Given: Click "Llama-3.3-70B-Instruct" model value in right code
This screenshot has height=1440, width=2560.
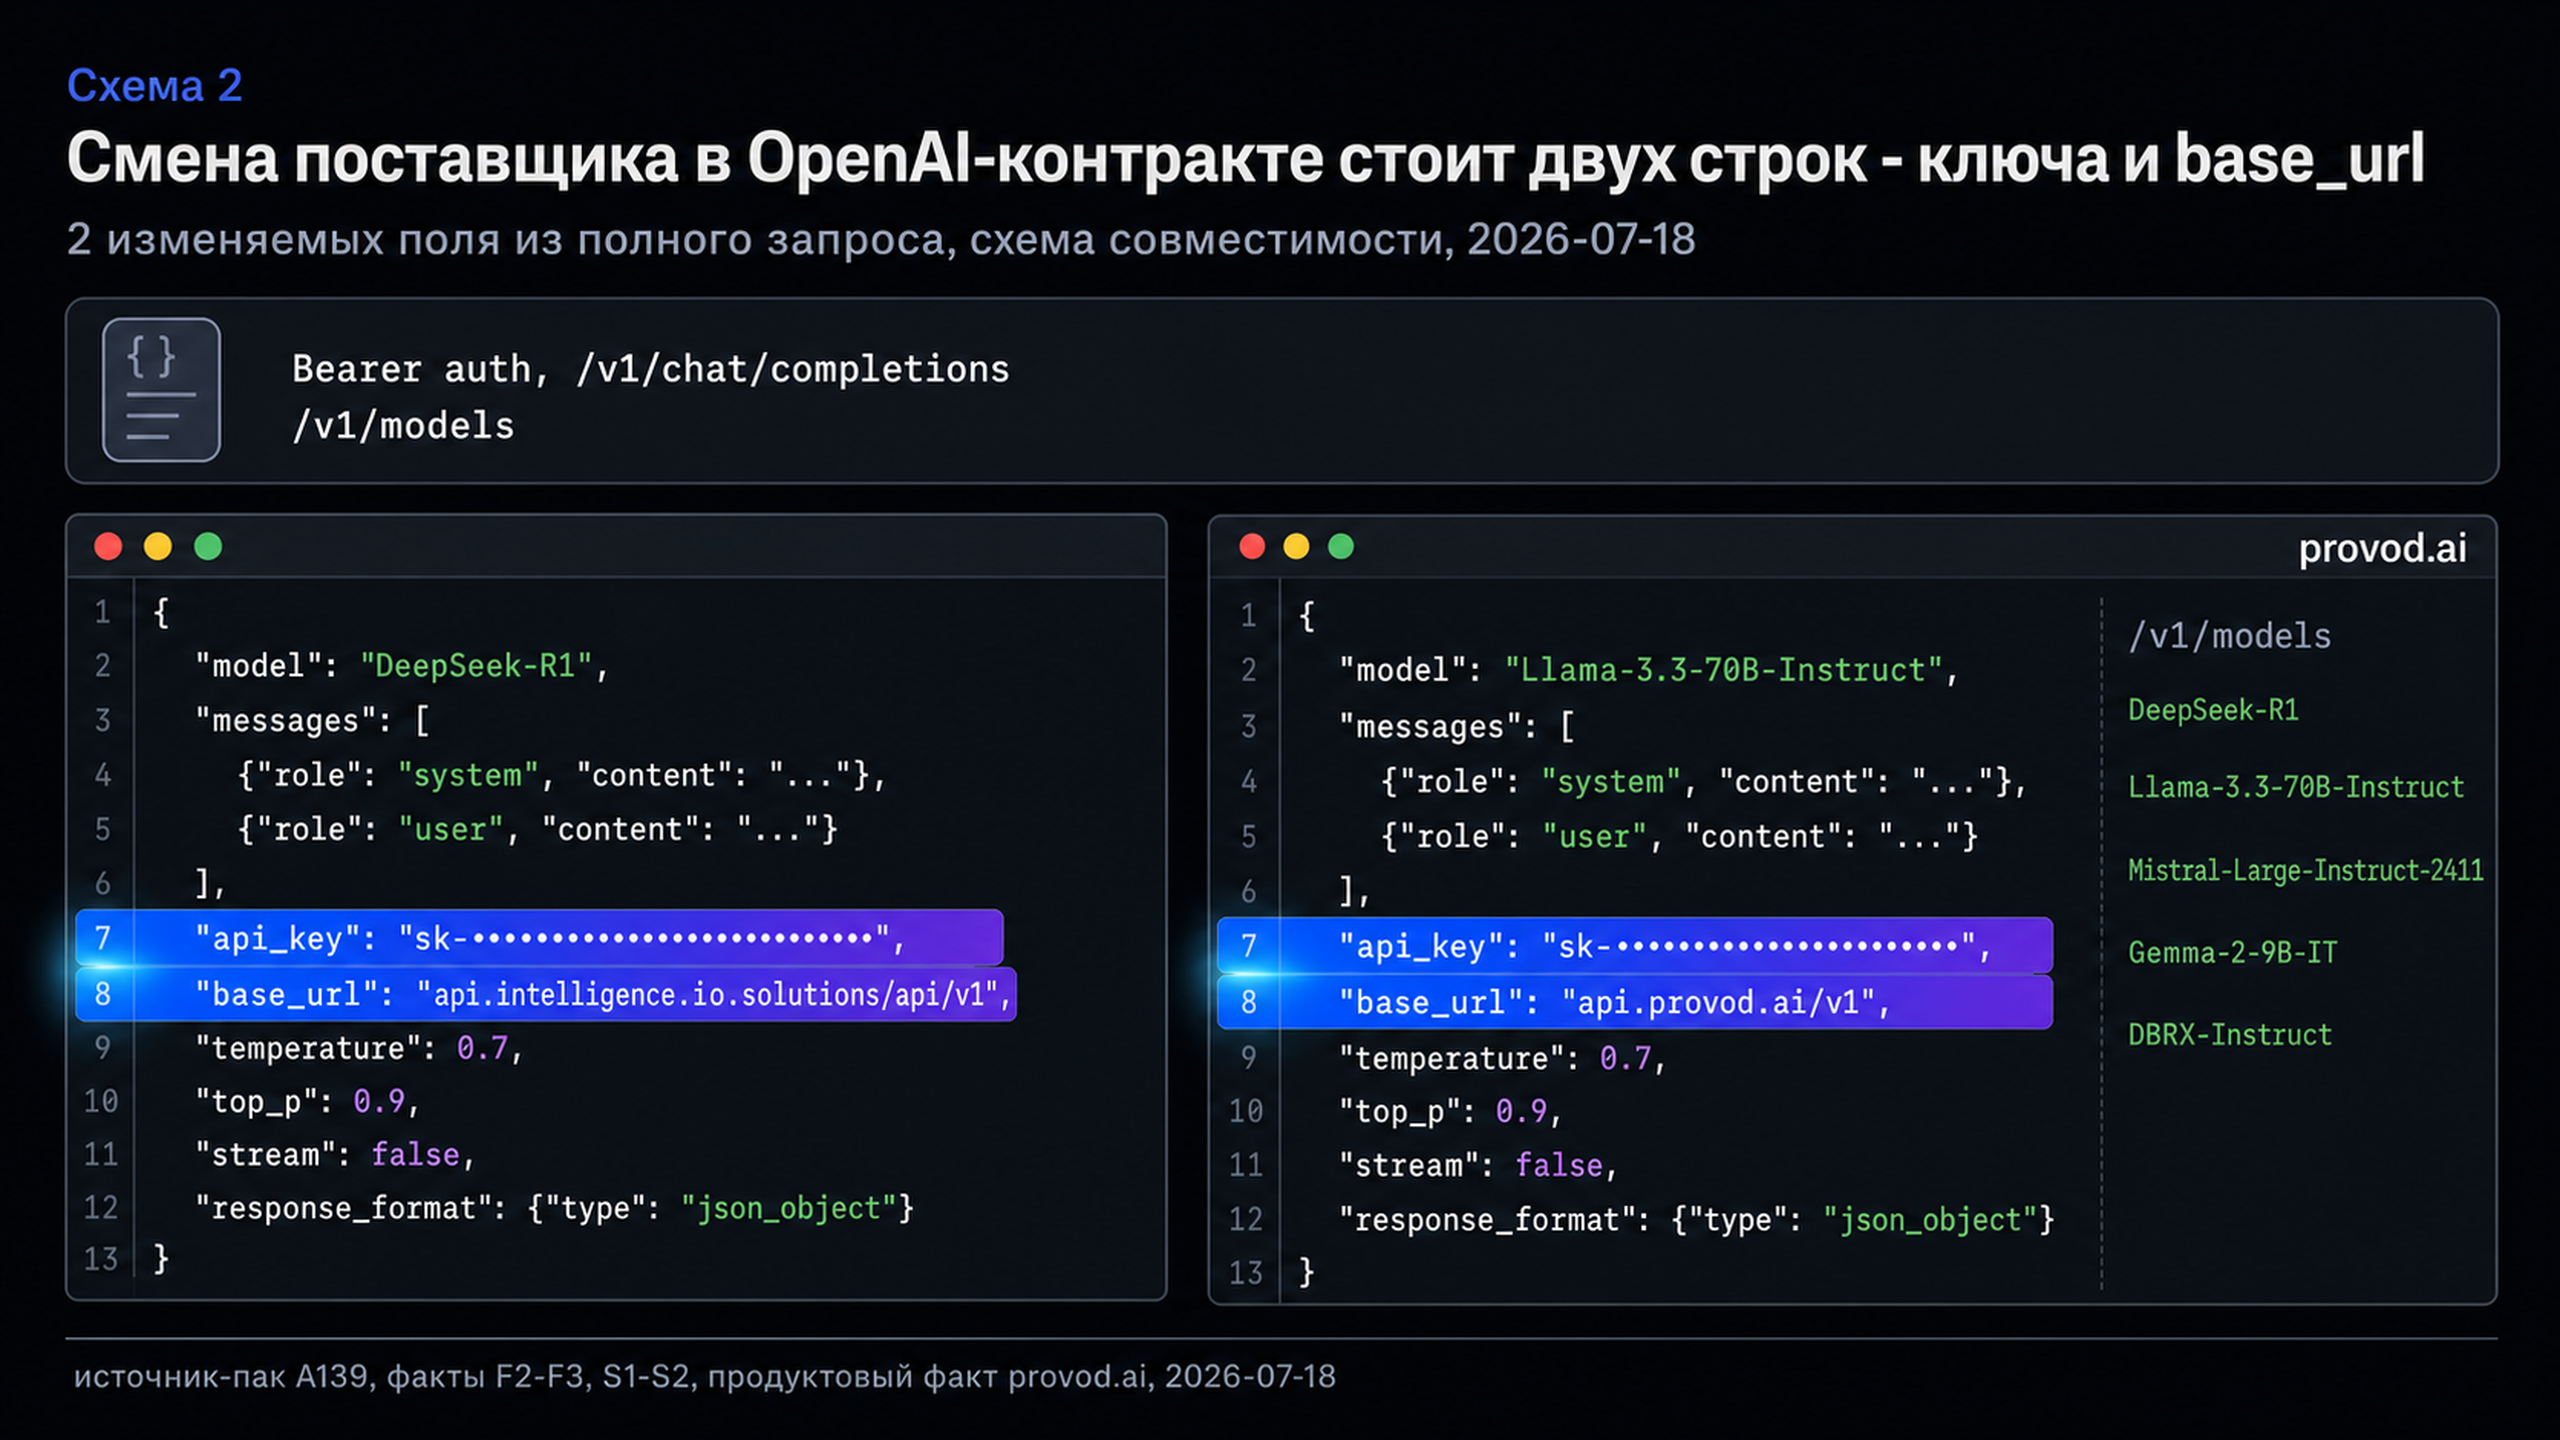Looking at the screenshot, I should click(x=1723, y=671).
